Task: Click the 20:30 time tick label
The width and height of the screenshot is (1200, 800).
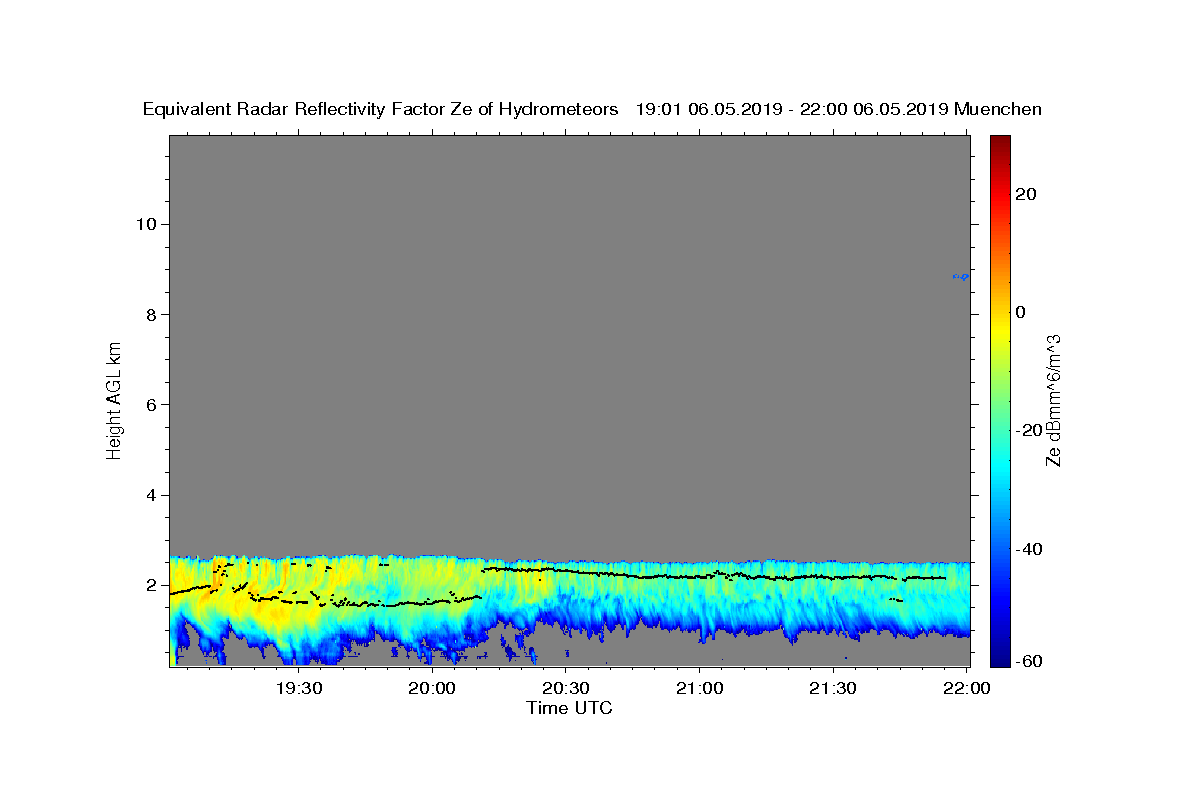Action: (x=565, y=688)
